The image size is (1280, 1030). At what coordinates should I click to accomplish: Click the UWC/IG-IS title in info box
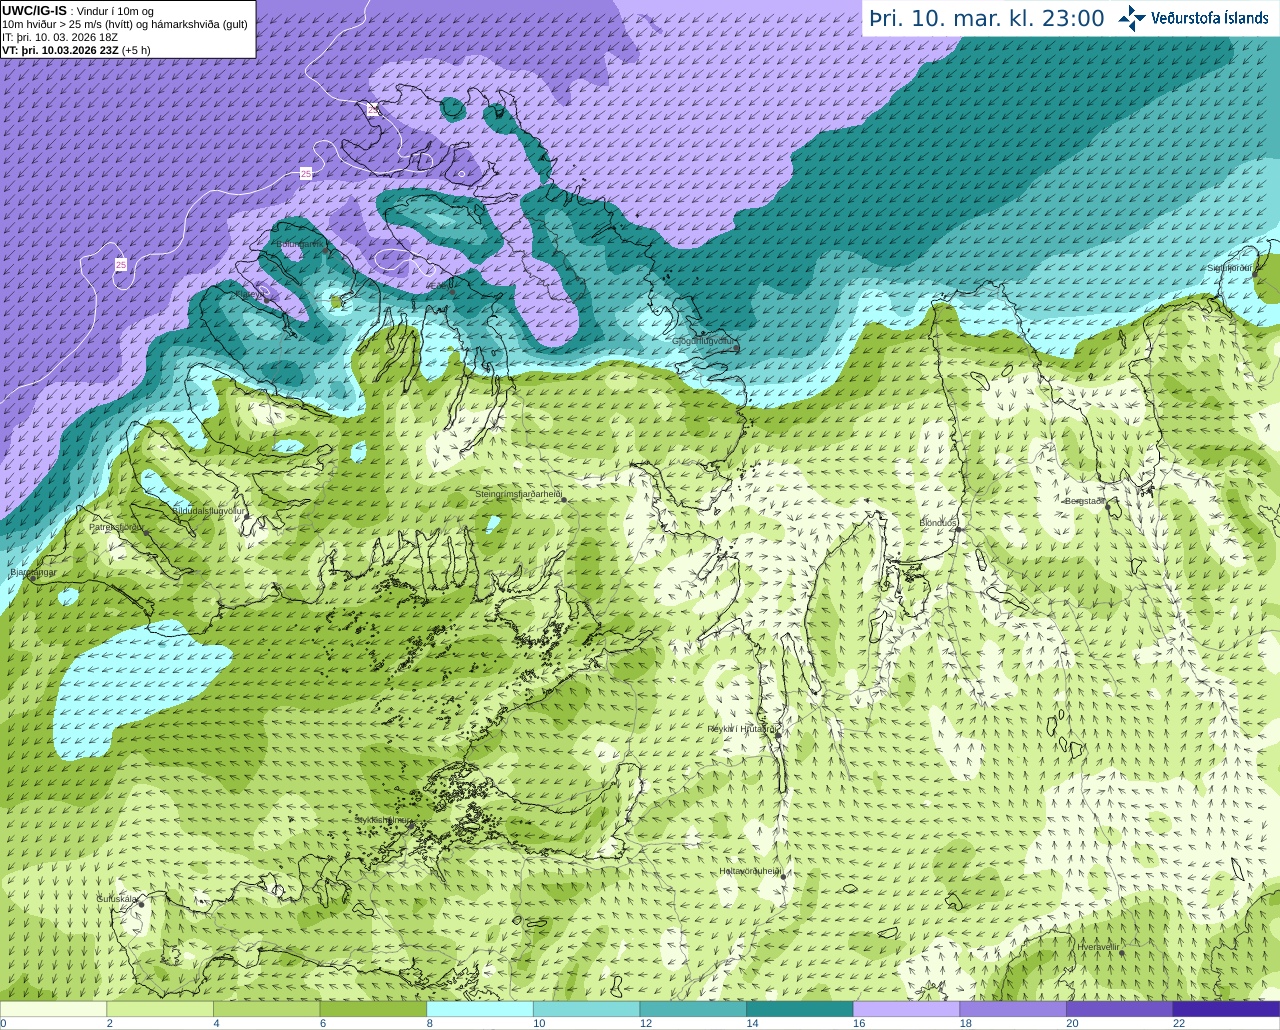tap(34, 10)
